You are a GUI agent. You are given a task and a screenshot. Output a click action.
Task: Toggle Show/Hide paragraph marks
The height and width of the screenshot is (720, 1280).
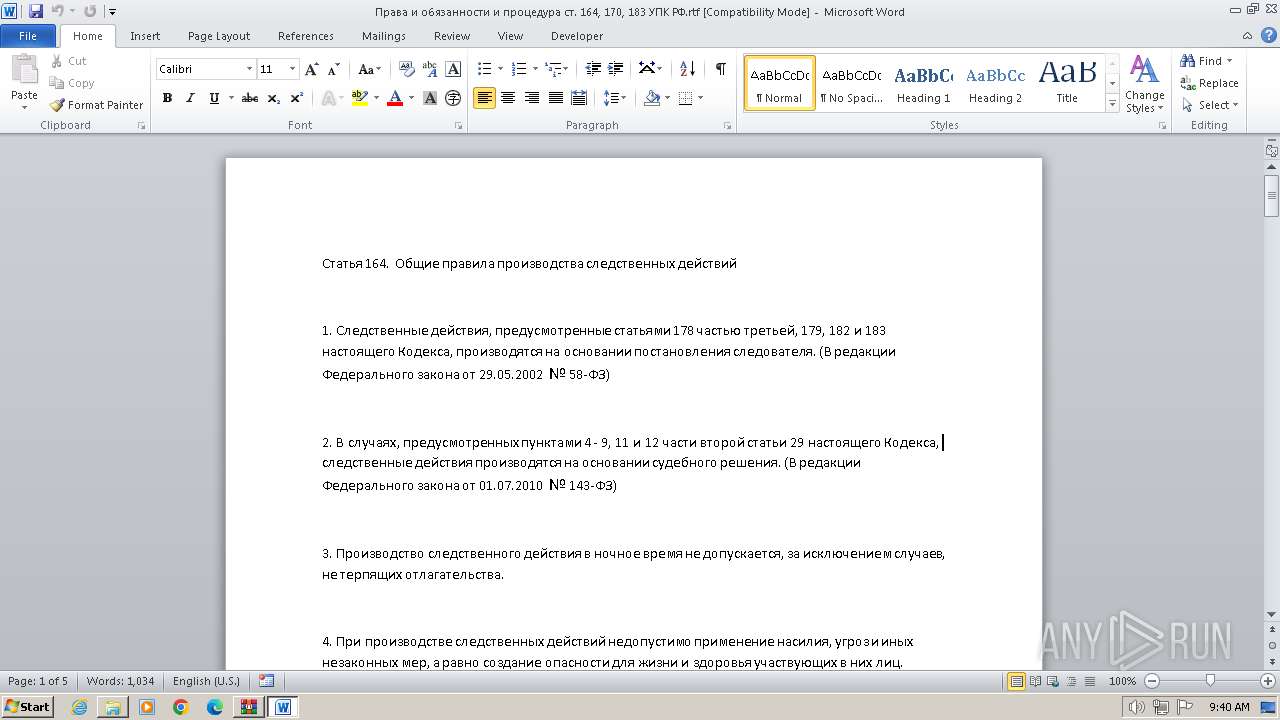tap(720, 69)
